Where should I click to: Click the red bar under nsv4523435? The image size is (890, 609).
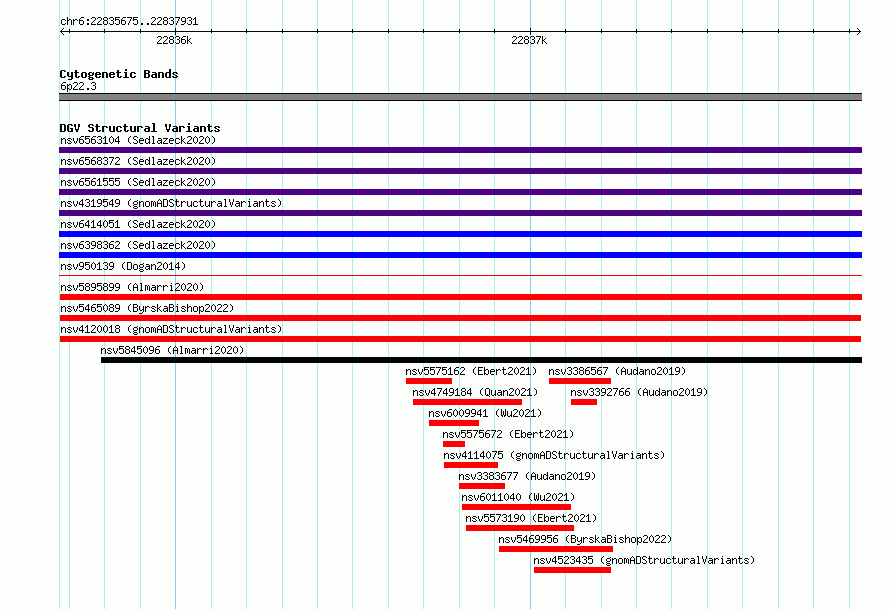pyautogui.click(x=572, y=570)
